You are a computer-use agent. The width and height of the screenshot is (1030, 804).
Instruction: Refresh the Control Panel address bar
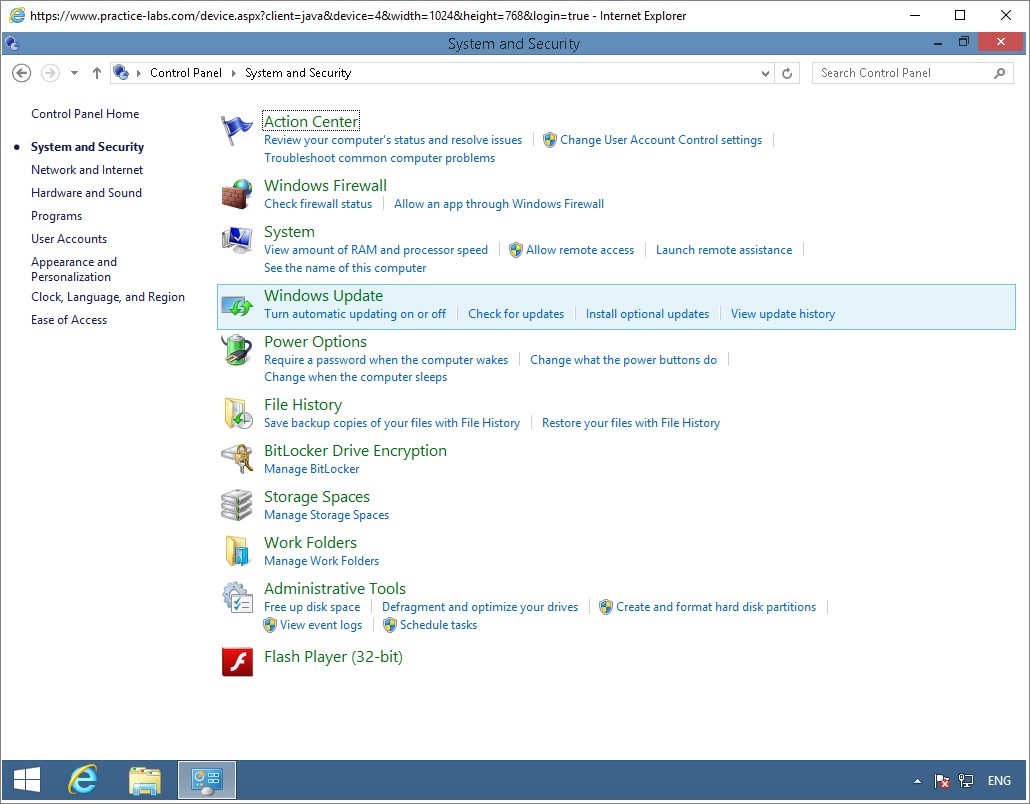tap(787, 73)
